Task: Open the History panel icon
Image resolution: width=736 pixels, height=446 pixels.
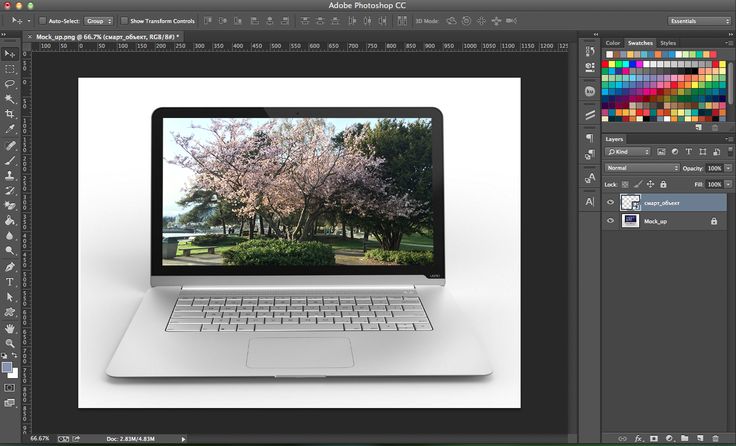Action: click(590, 51)
